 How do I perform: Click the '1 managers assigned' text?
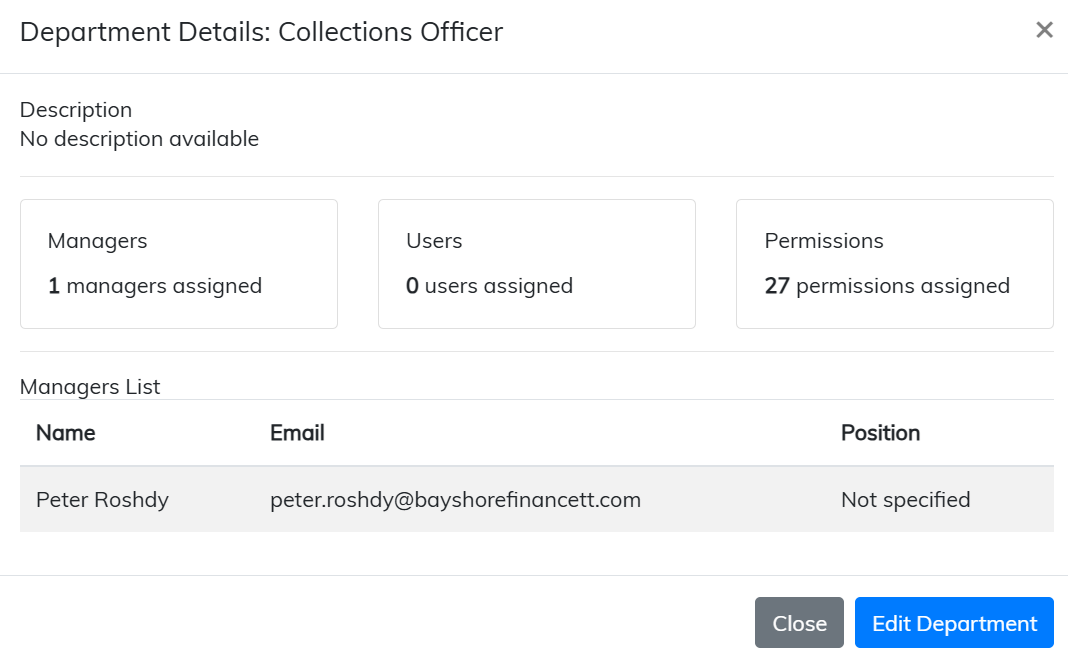tap(155, 286)
